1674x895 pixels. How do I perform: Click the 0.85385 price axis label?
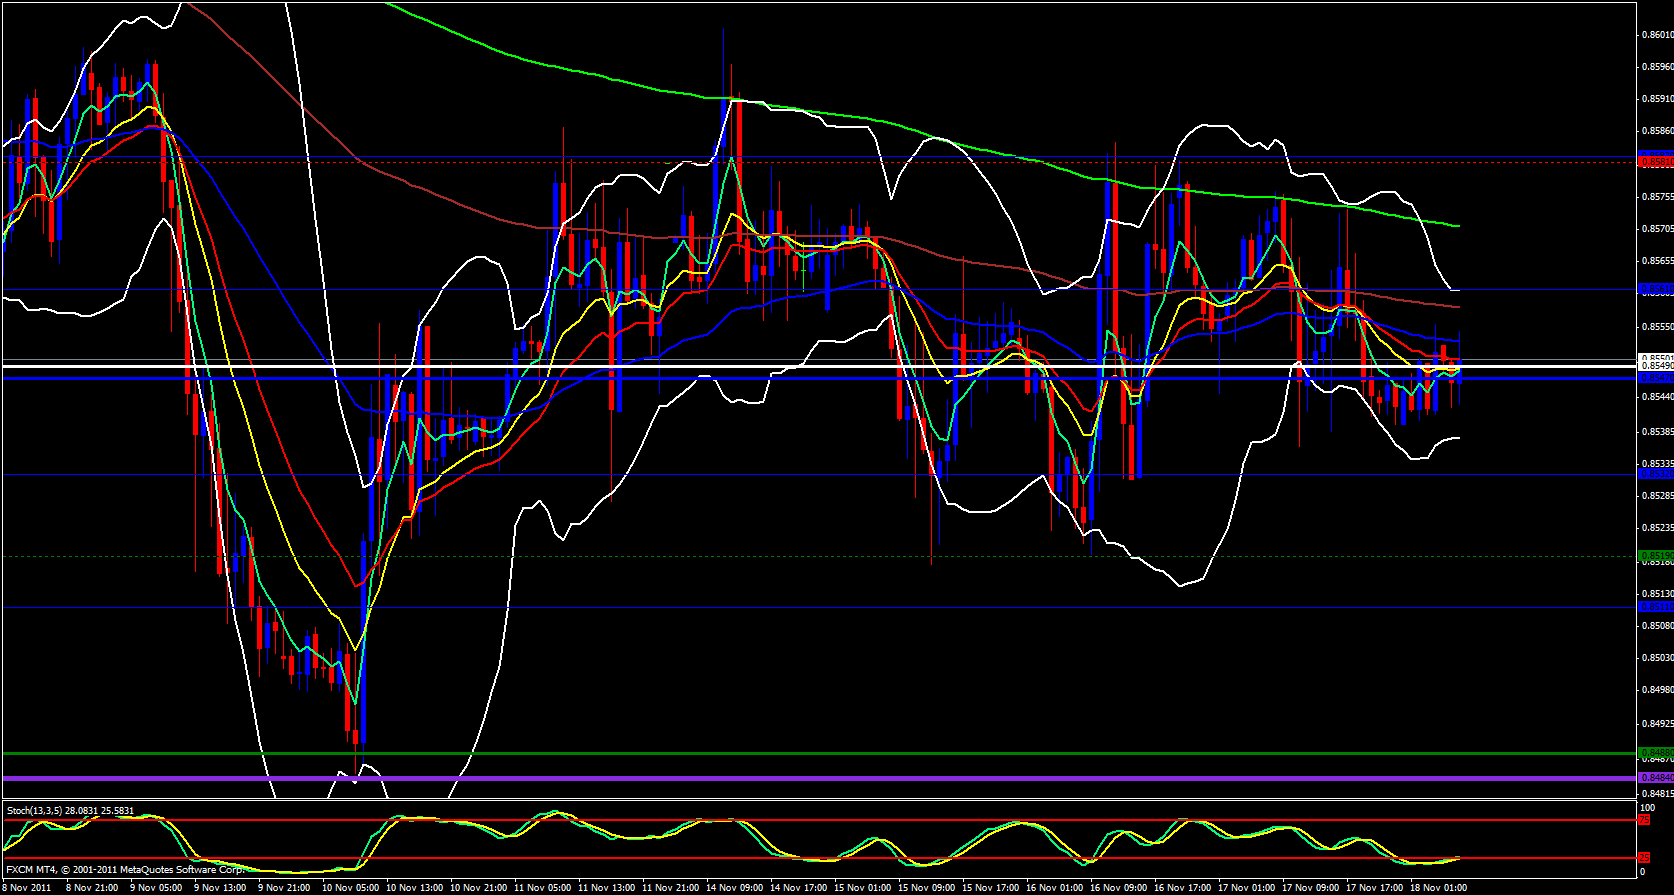[1657, 432]
